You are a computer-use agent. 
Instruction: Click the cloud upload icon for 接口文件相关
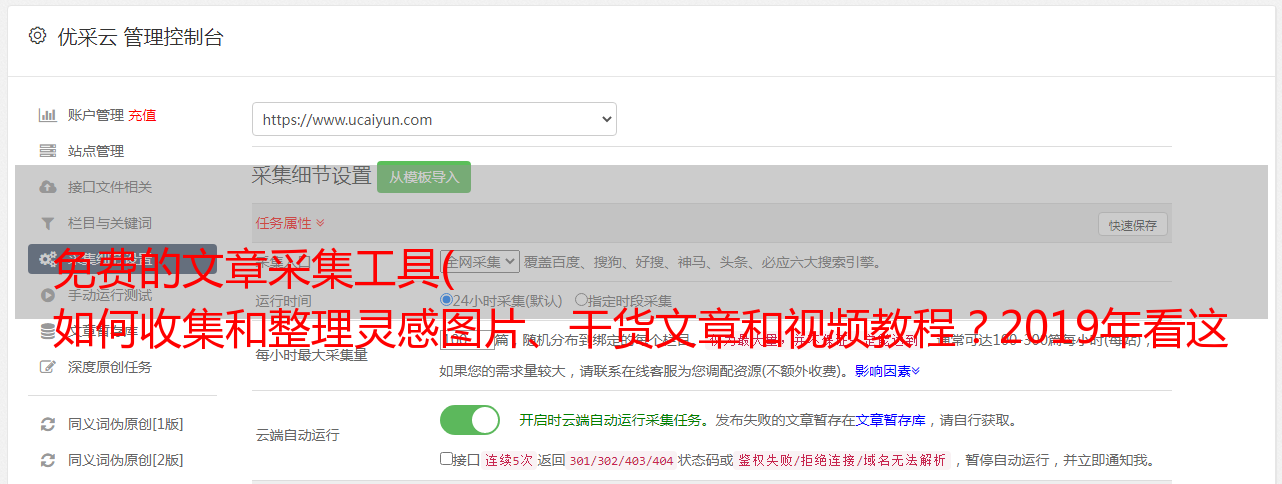47,187
